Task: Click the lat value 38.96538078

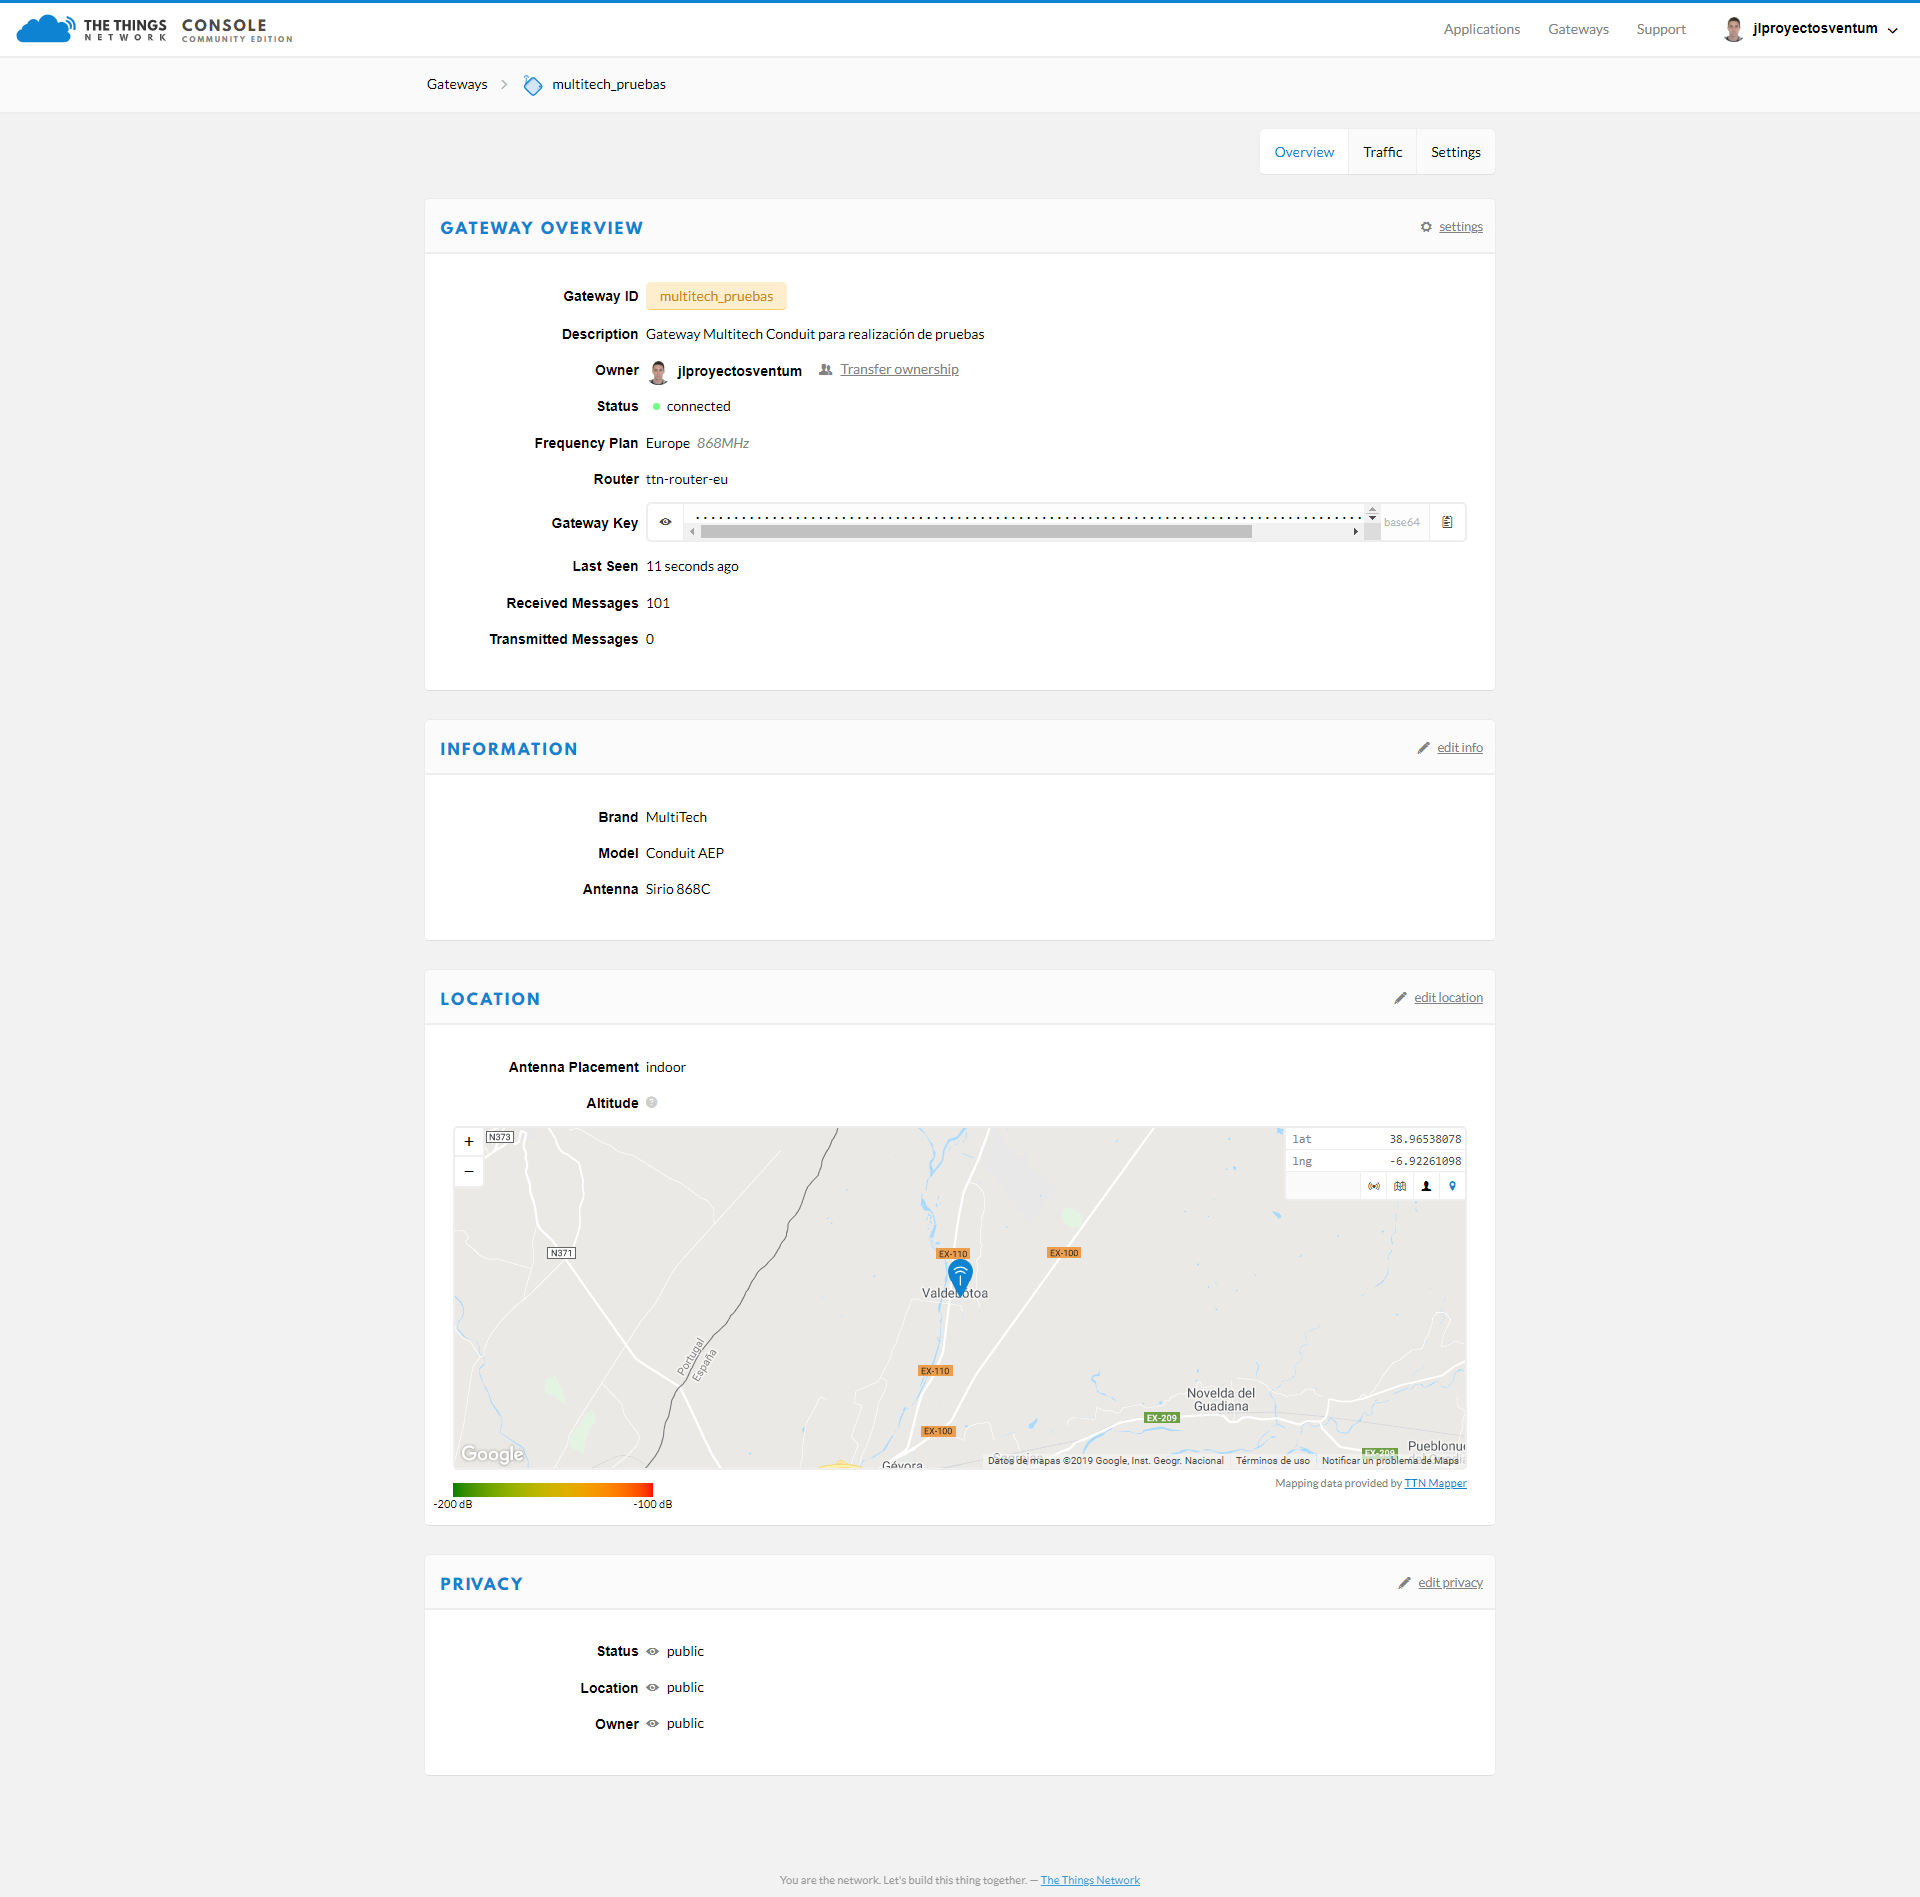Action: click(1424, 1139)
